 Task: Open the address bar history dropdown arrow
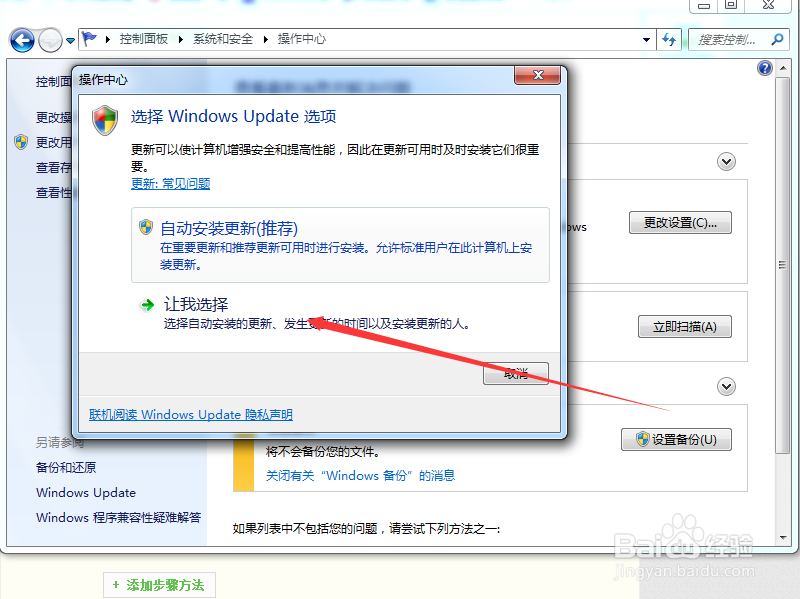click(645, 40)
